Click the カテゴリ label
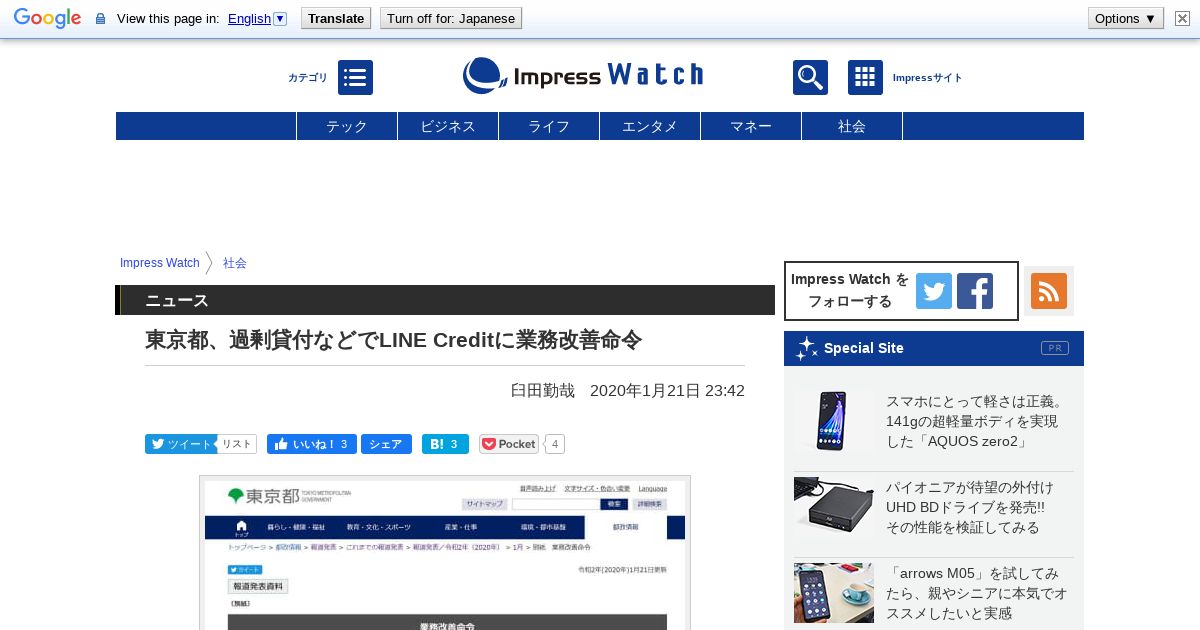The width and height of the screenshot is (1200, 630). tap(308, 77)
